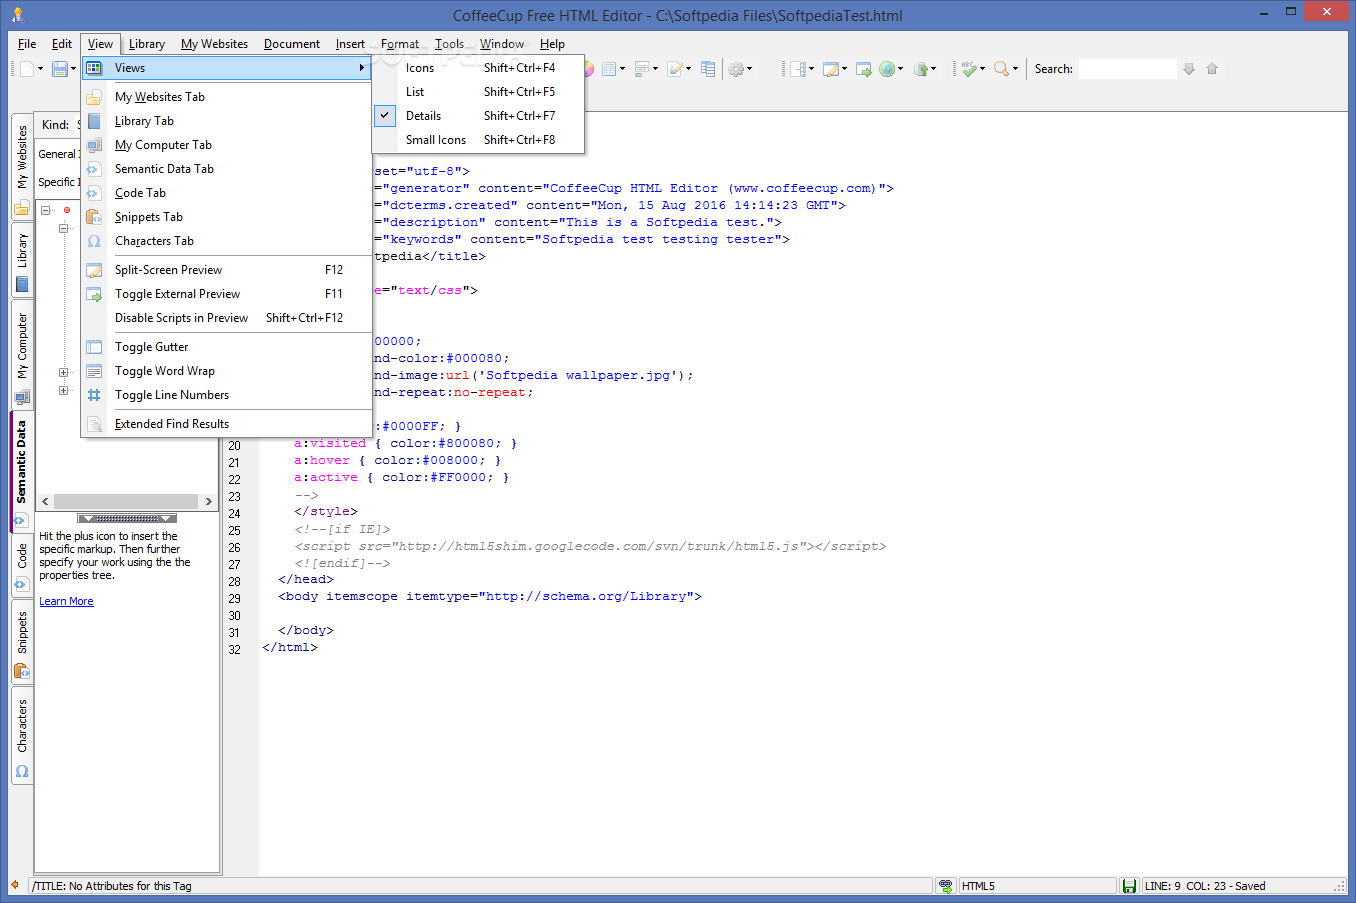This screenshot has height=903, width=1356.
Task: Select Split-Screen Preview menu item
Action: [x=227, y=270]
